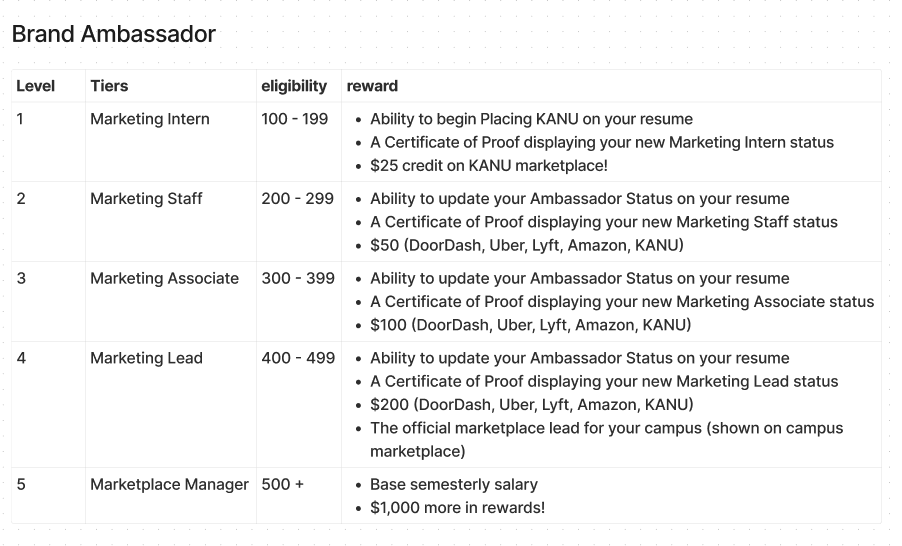Click the 200 - 299 eligibility cell
The image size is (902, 546).
pyautogui.click(x=297, y=199)
